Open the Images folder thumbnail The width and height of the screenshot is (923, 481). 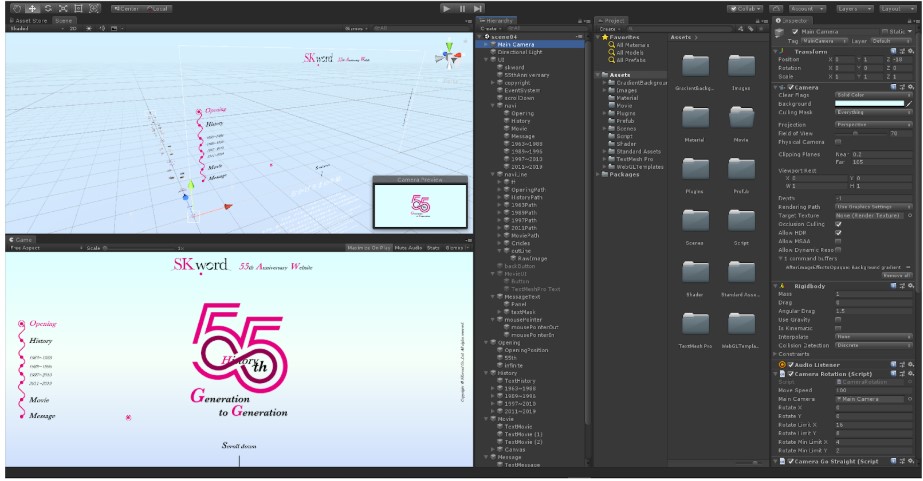coord(741,65)
